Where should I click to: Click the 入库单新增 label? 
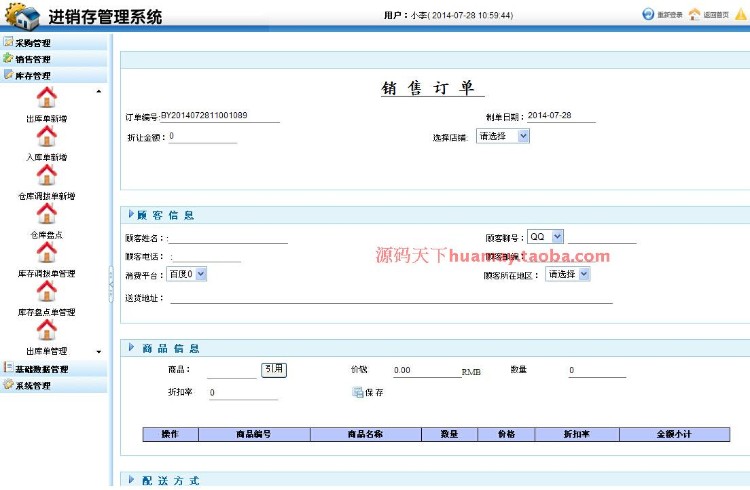pos(46,157)
